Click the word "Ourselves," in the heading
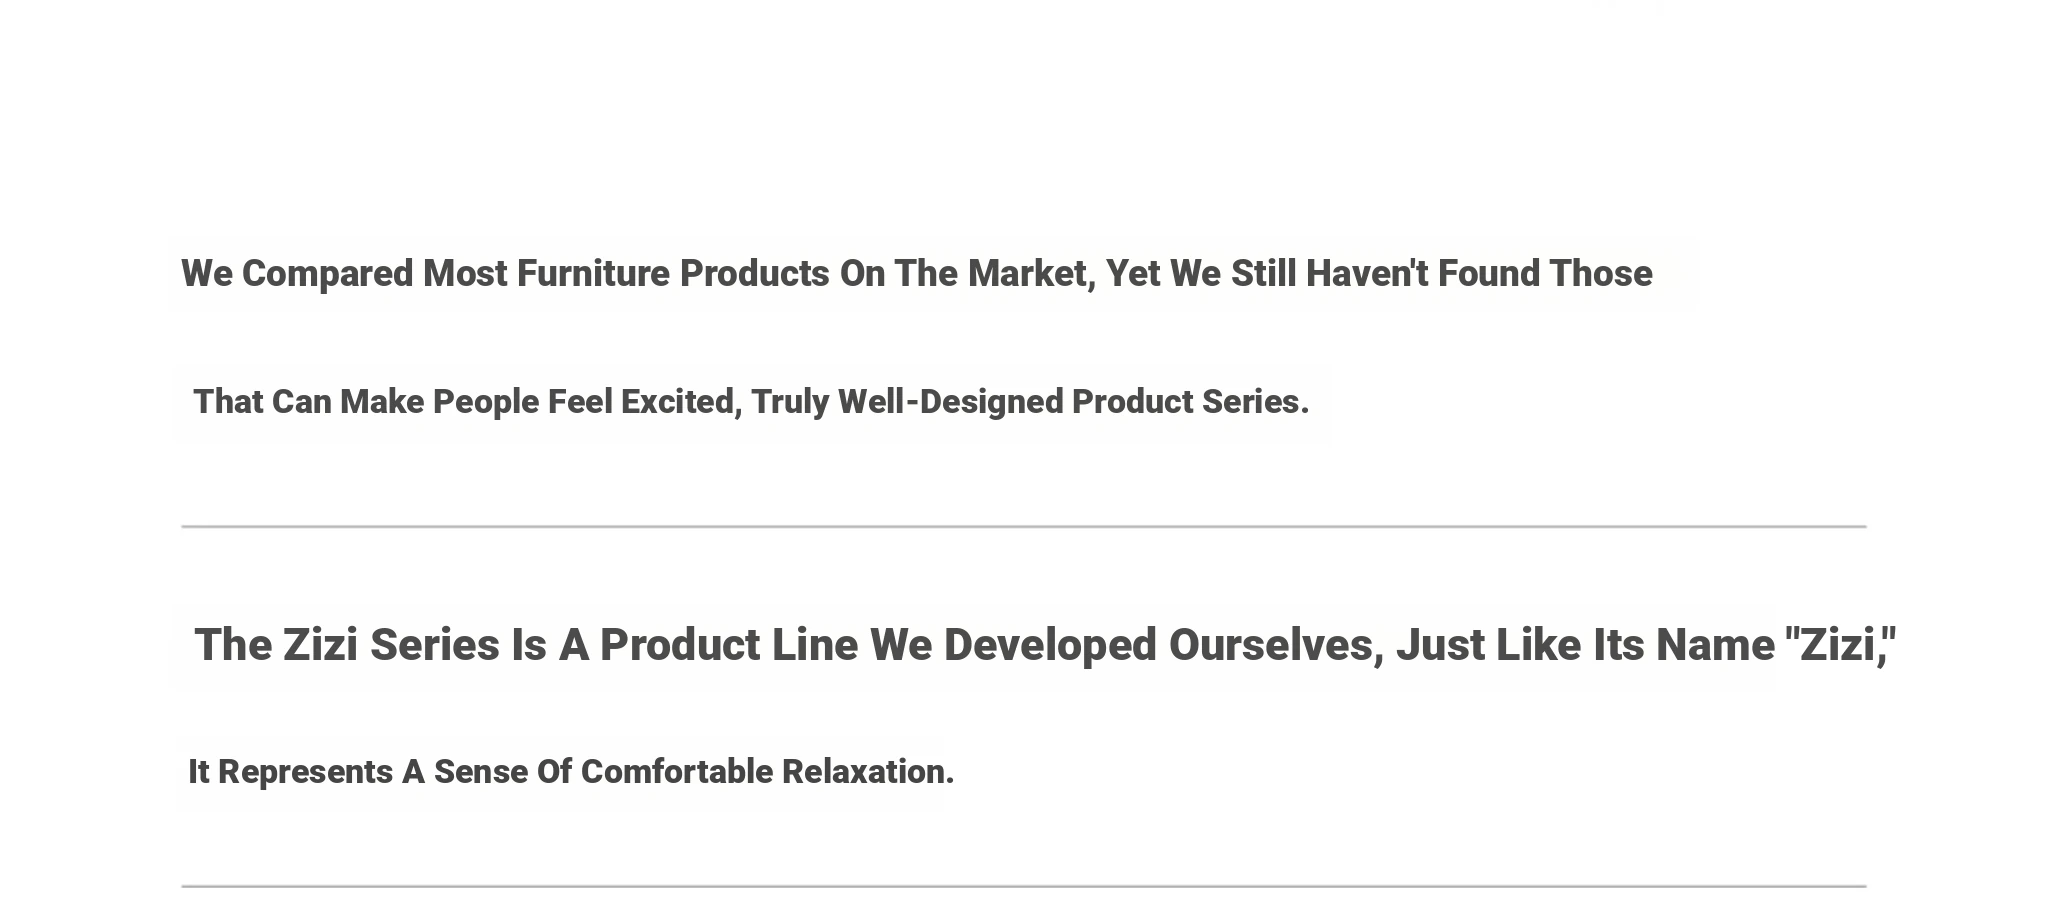The height and width of the screenshot is (901, 2048). tap(1277, 645)
